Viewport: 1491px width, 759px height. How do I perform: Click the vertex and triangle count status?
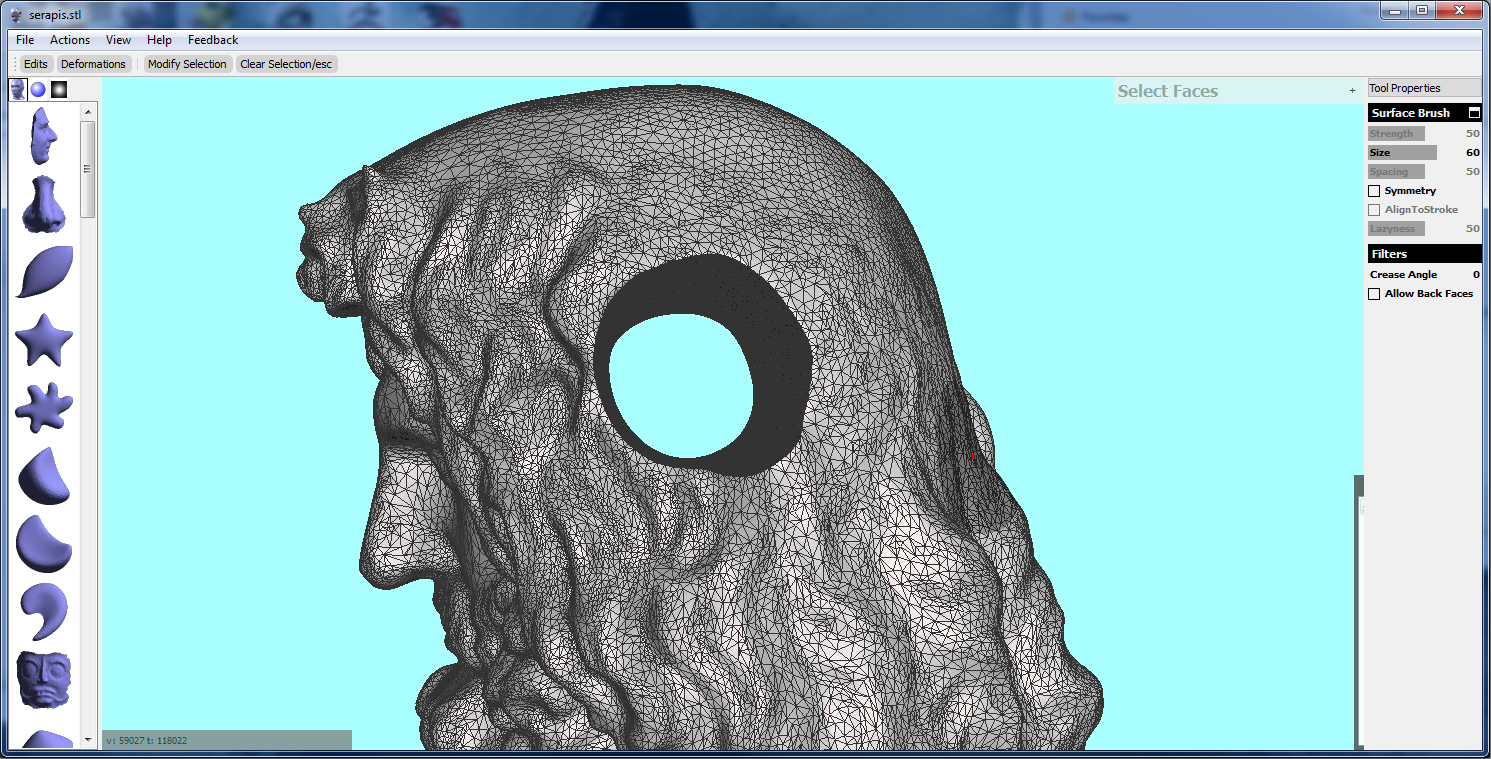point(146,741)
